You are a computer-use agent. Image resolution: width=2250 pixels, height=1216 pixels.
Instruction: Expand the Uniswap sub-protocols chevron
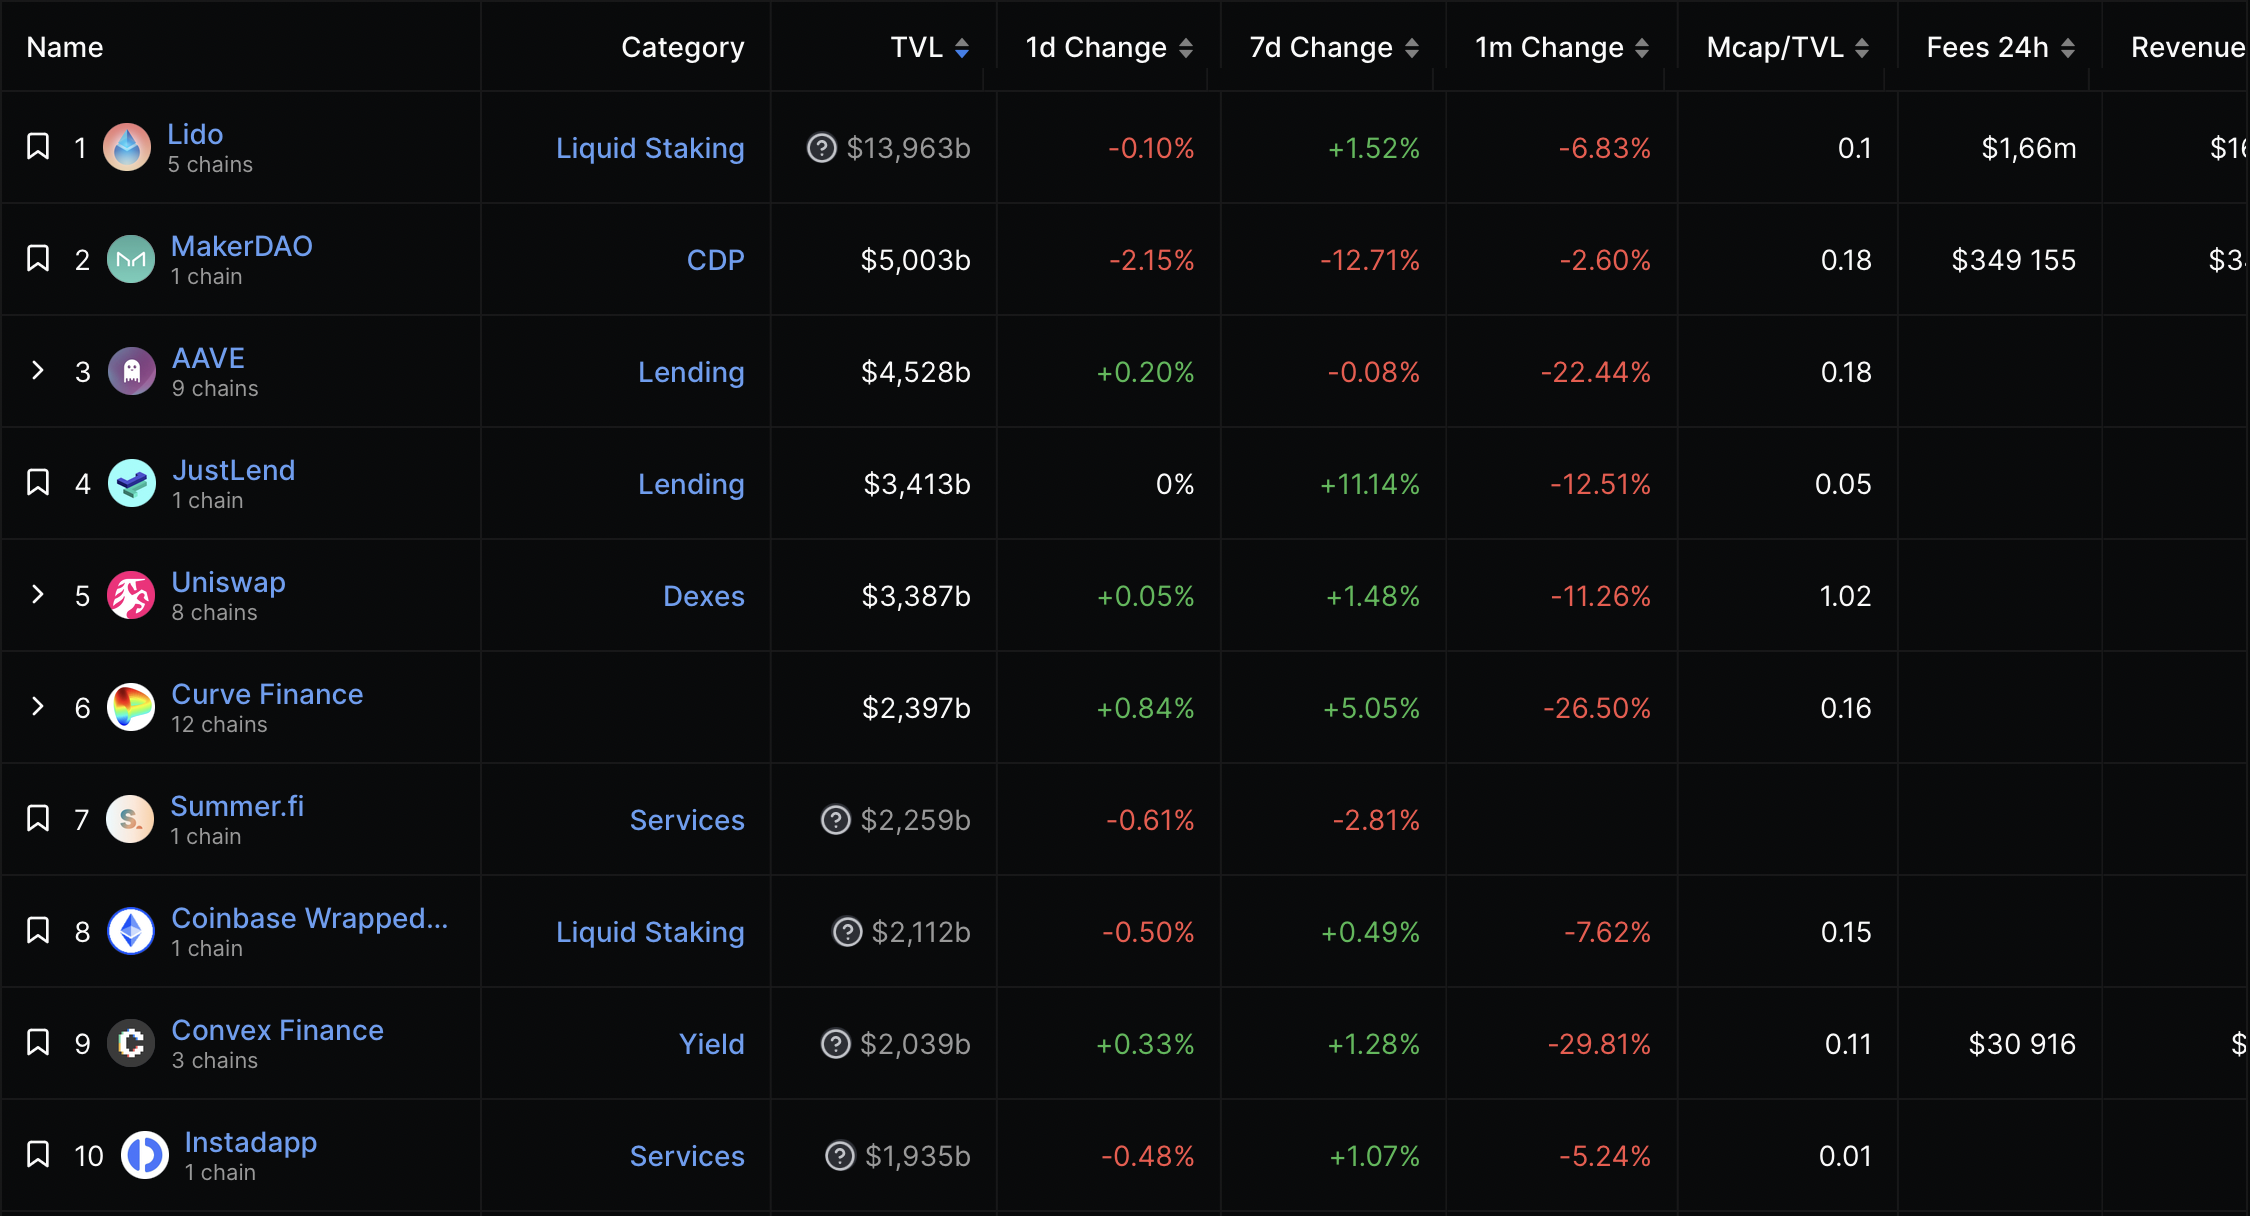(38, 595)
